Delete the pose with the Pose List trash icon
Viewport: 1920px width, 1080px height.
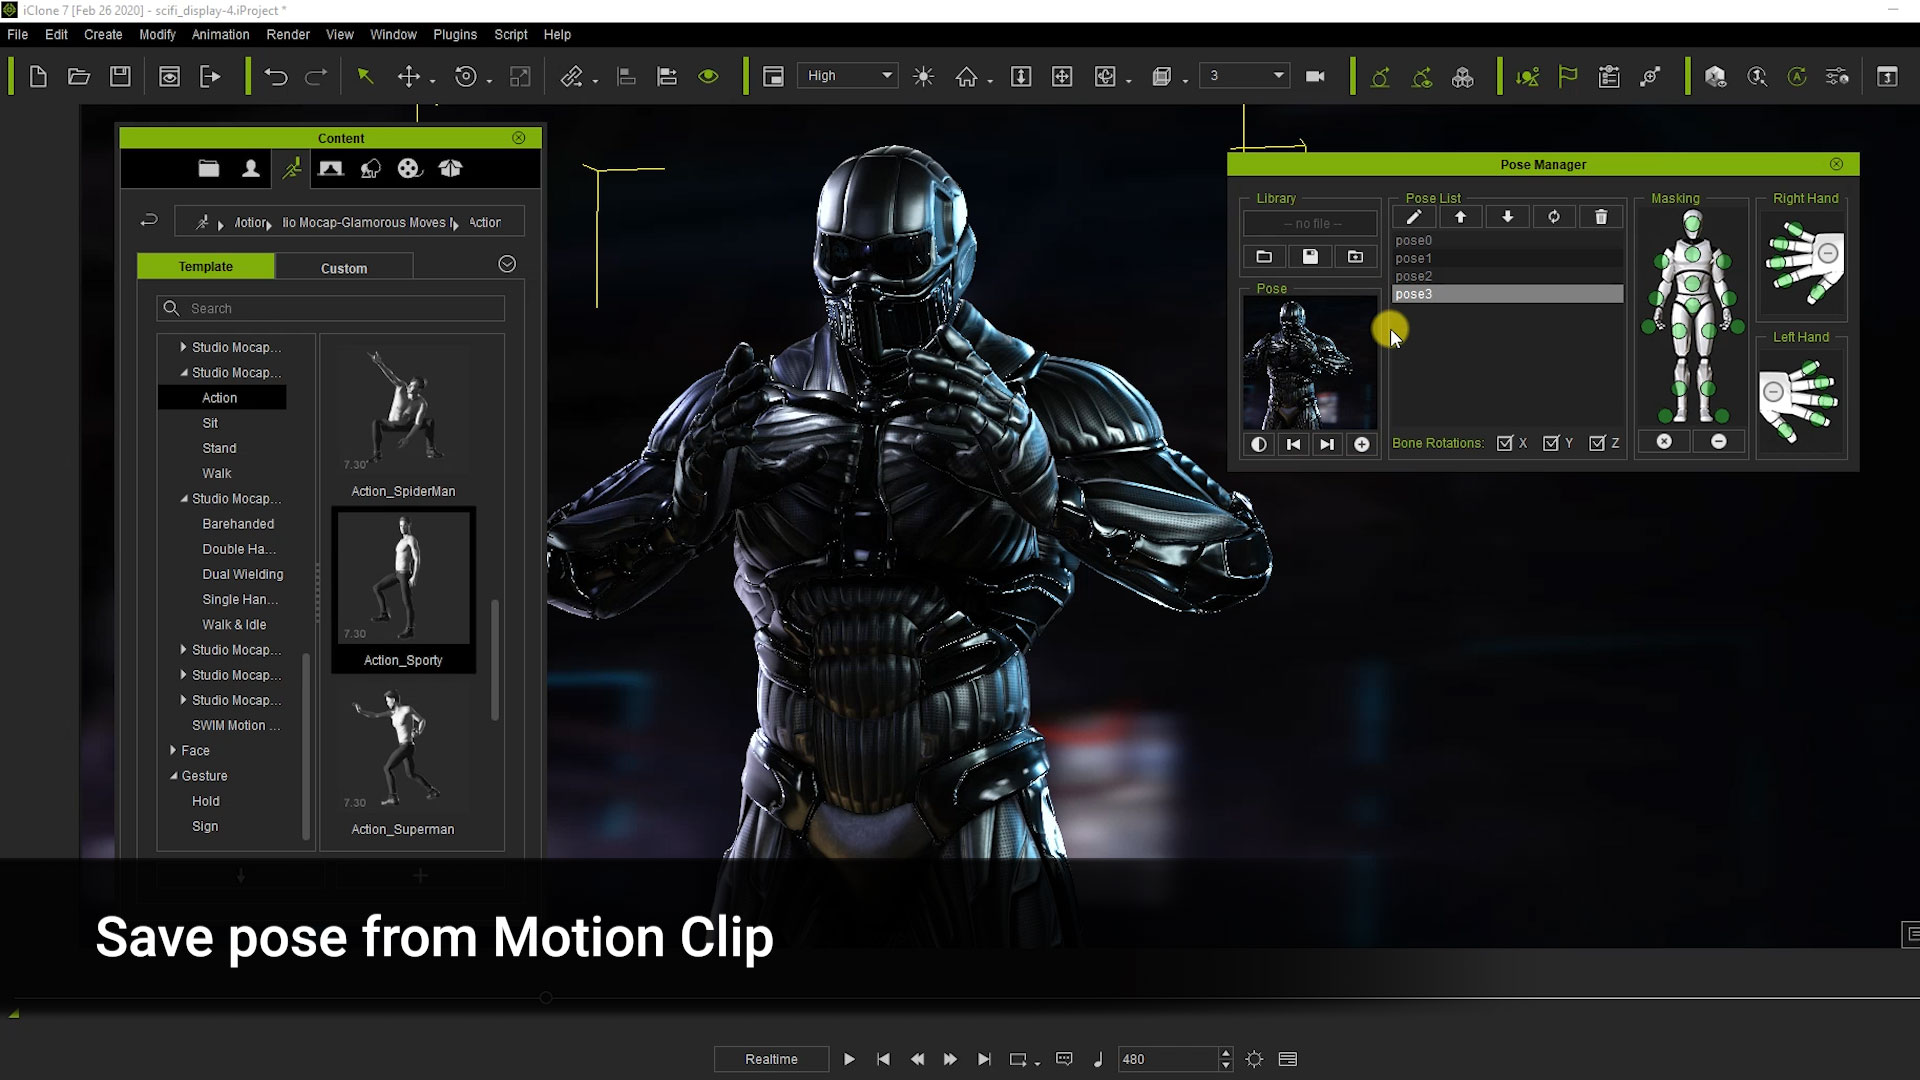coord(1600,217)
